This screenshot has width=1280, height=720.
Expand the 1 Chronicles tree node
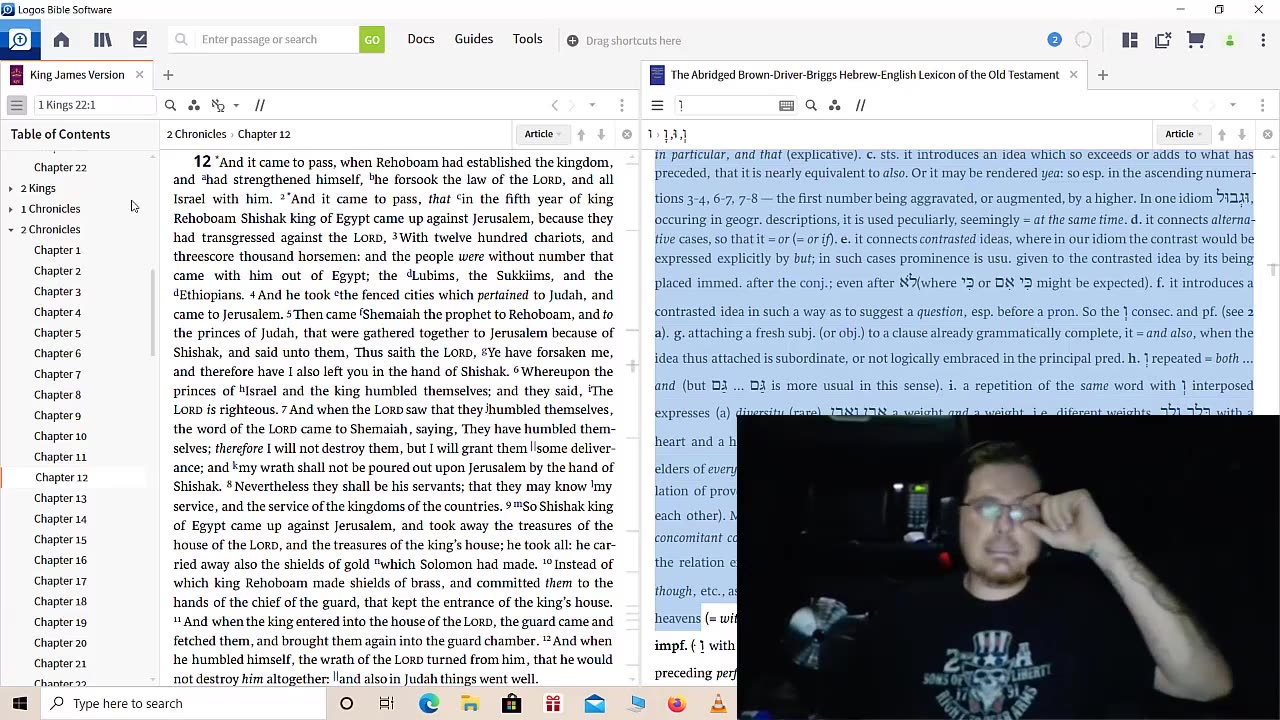(10, 209)
